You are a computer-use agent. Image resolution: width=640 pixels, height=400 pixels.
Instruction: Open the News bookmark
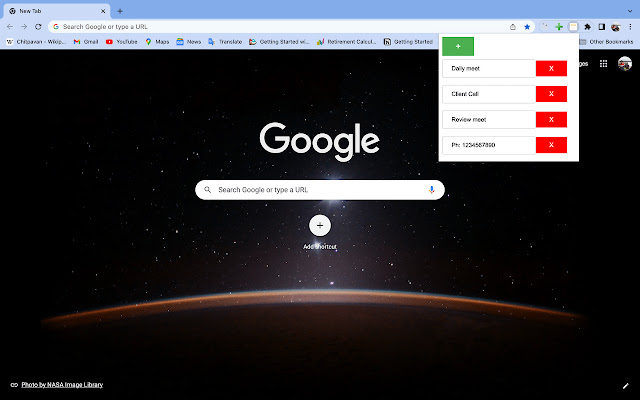189,42
